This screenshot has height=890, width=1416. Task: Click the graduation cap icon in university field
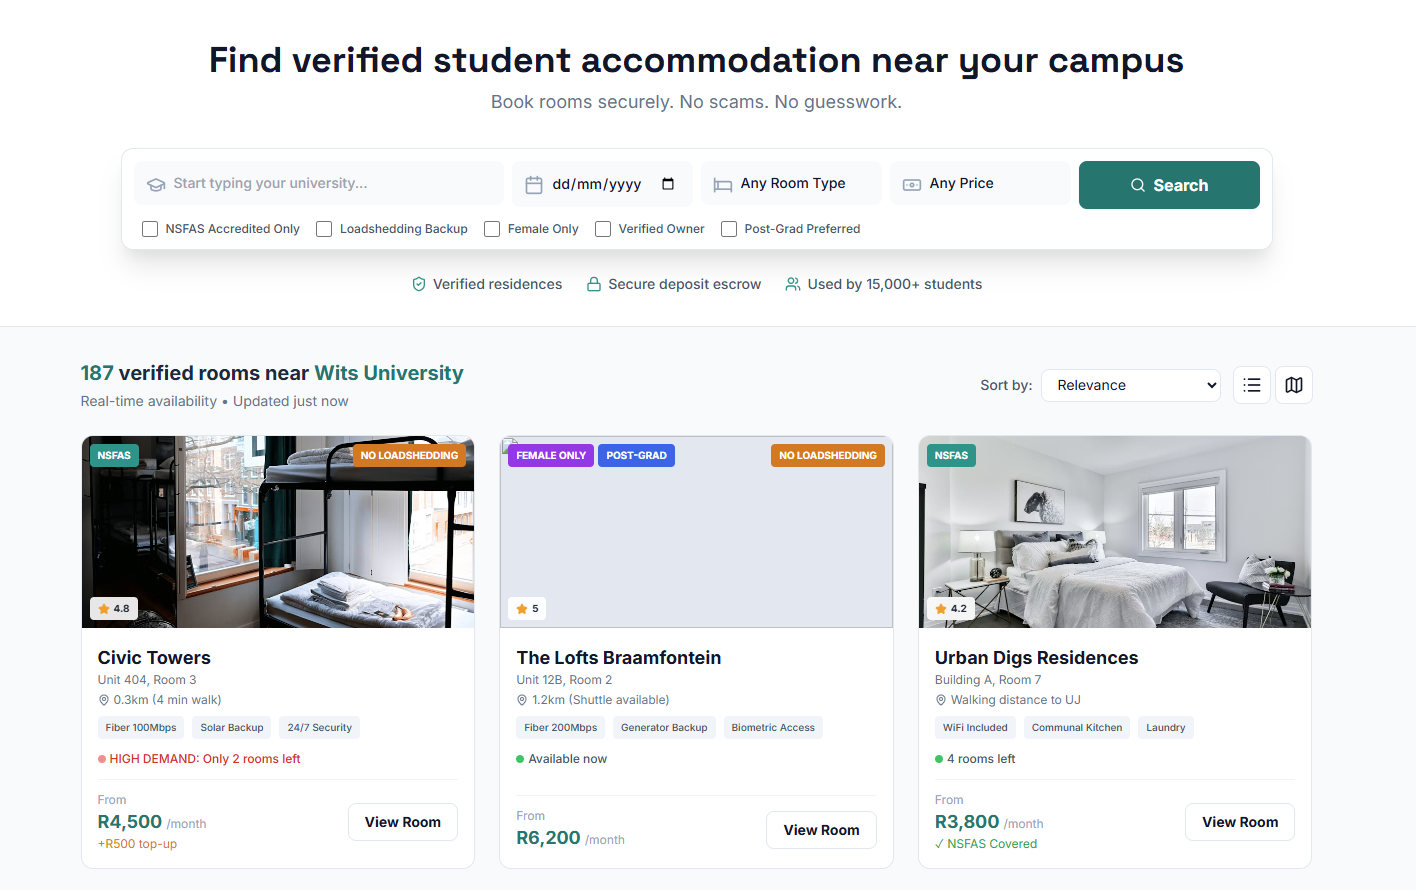(x=156, y=183)
